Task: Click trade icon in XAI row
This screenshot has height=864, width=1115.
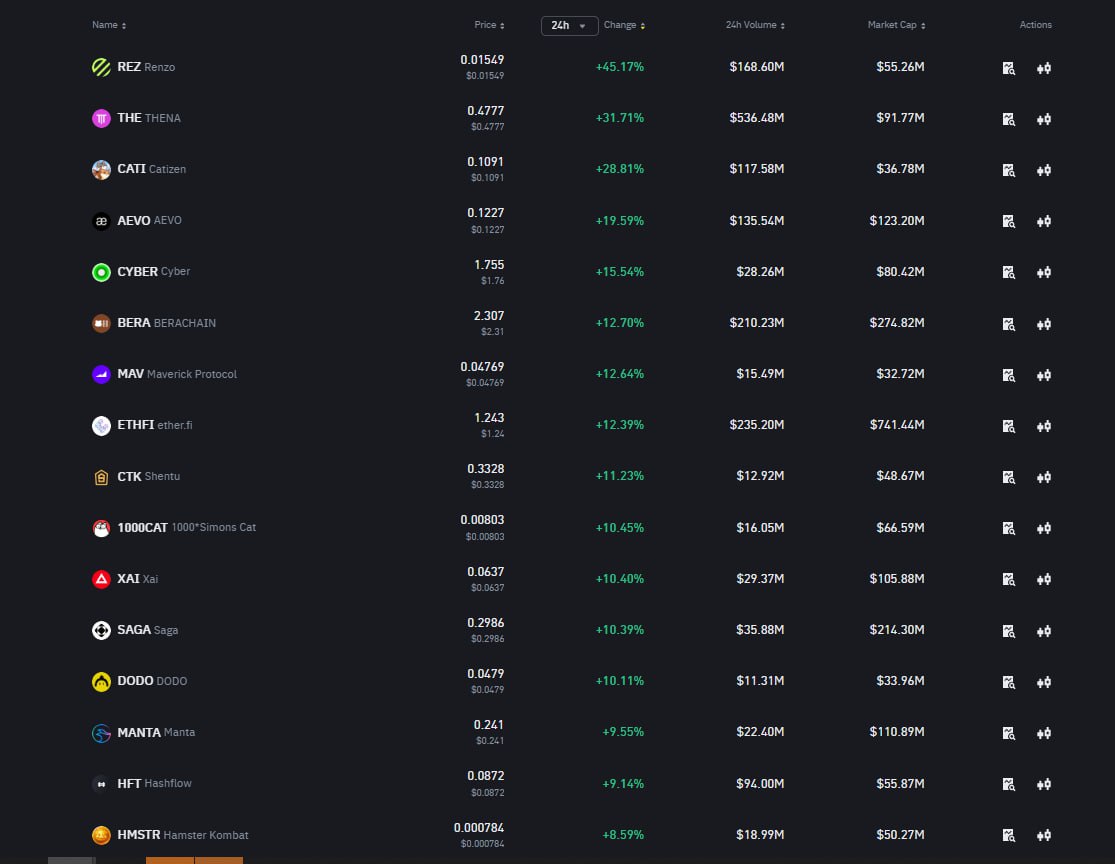Action: pyautogui.click(x=1043, y=580)
